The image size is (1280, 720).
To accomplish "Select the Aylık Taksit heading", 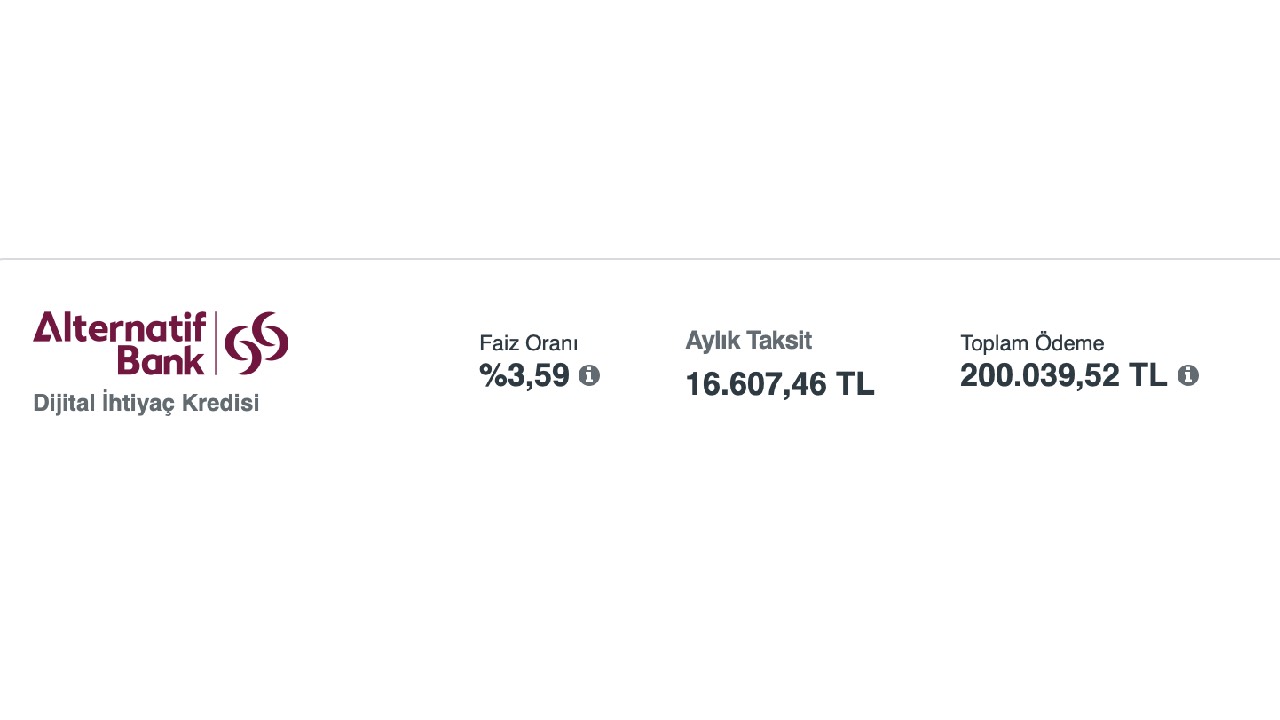I will coord(748,341).
